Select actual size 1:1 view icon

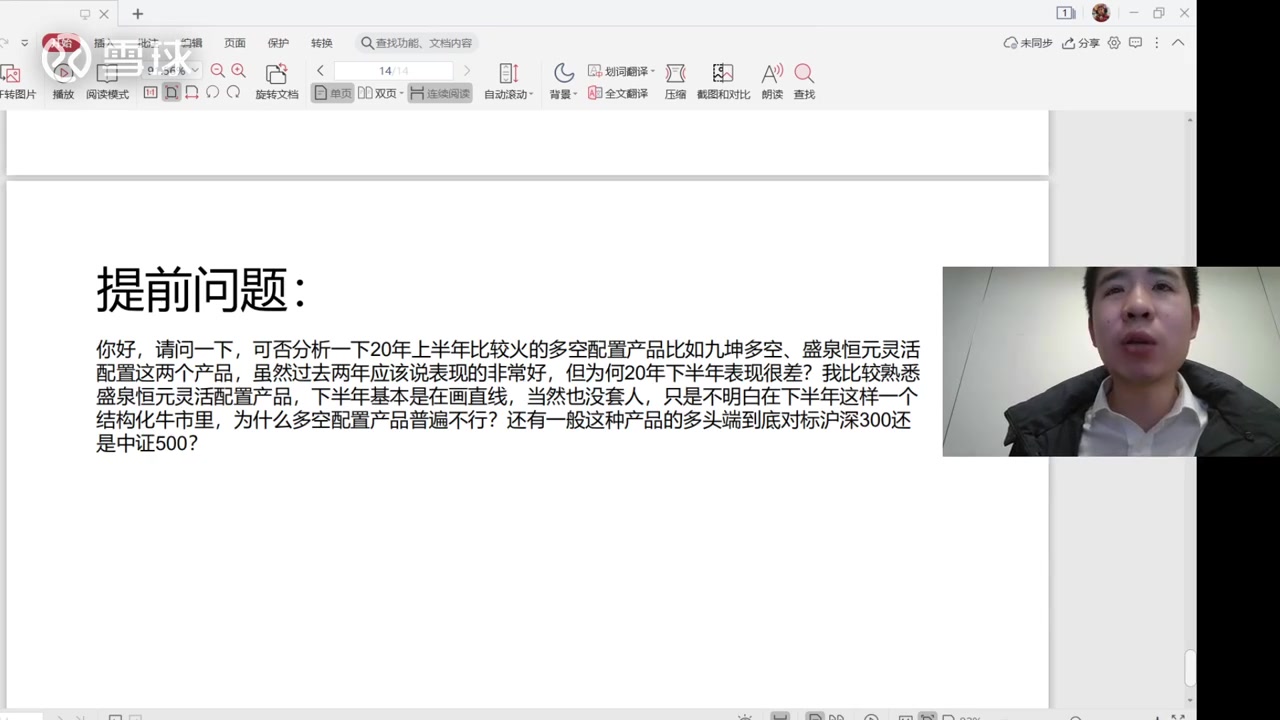click(151, 93)
